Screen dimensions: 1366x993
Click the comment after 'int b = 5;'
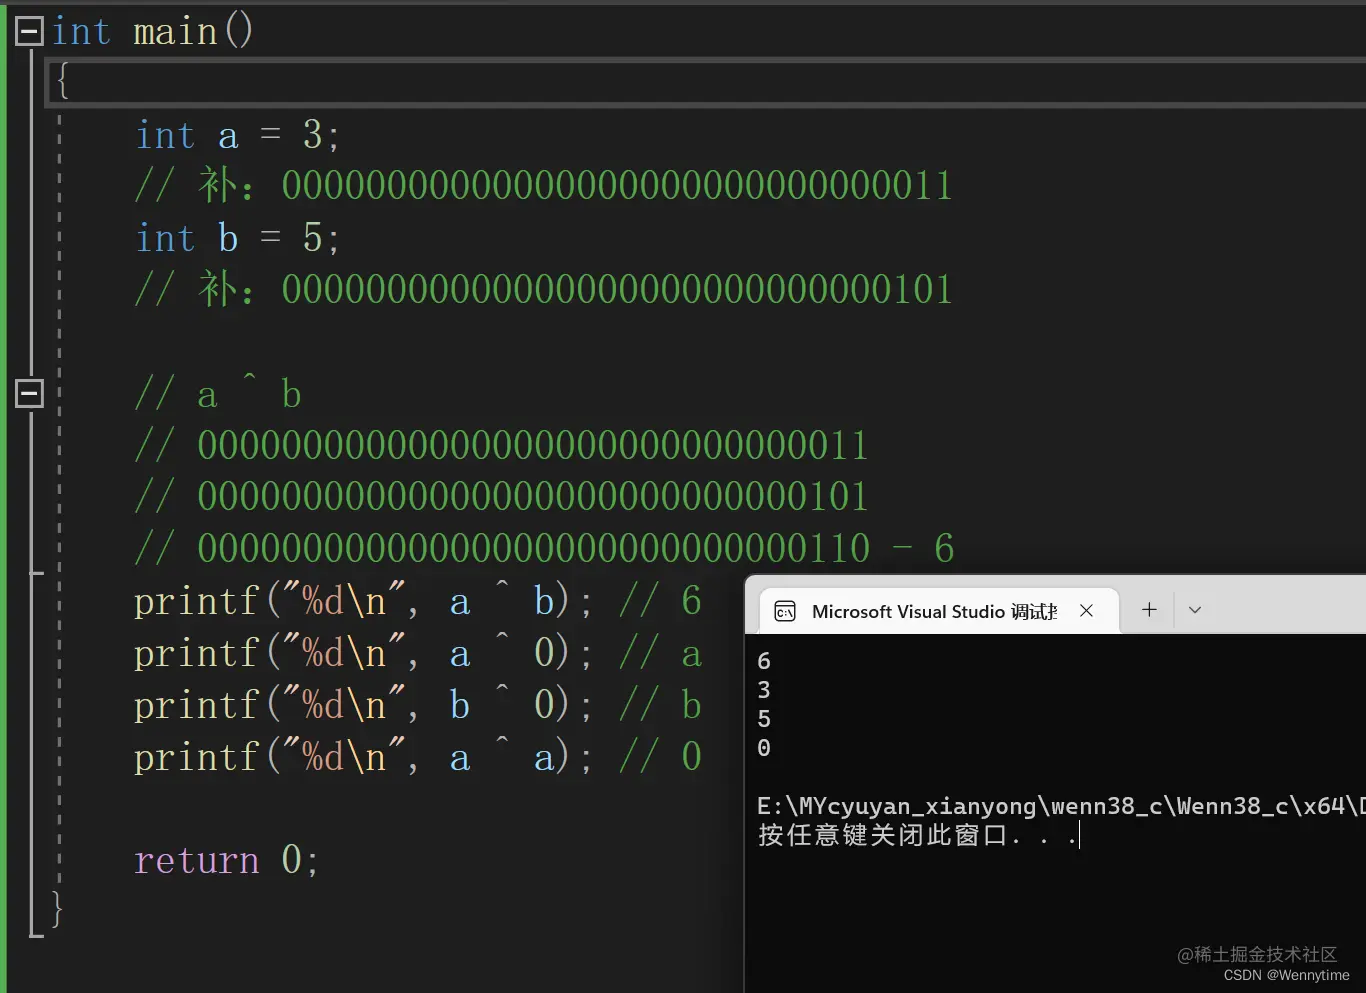[544, 290]
